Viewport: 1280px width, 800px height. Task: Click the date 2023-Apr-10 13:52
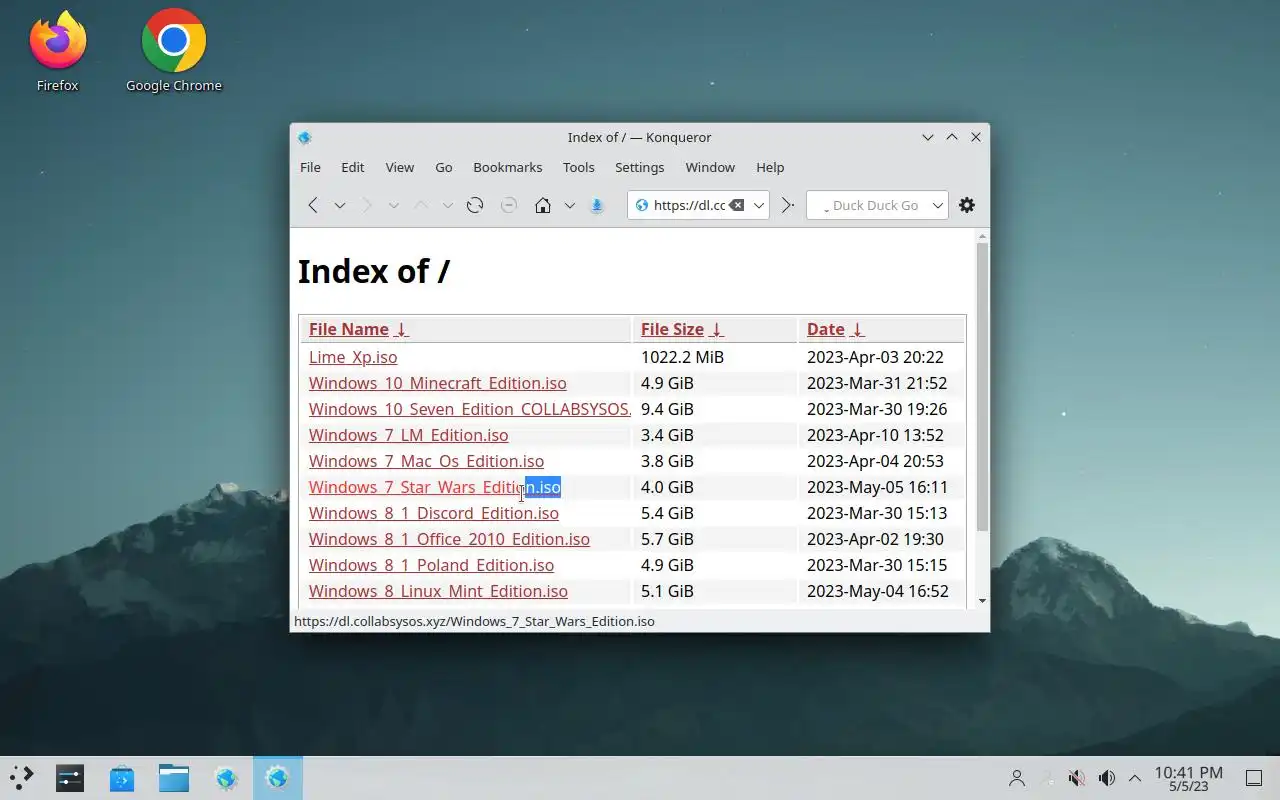click(875, 435)
